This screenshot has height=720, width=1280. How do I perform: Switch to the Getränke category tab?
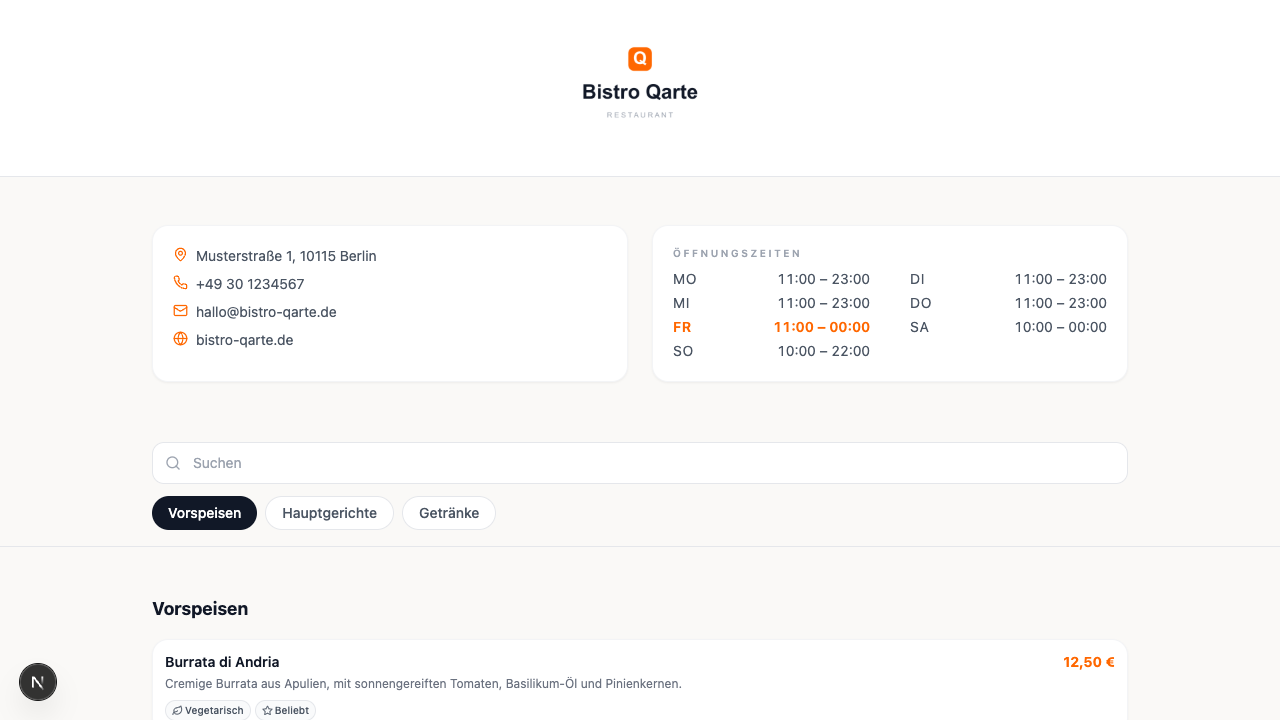pos(449,513)
